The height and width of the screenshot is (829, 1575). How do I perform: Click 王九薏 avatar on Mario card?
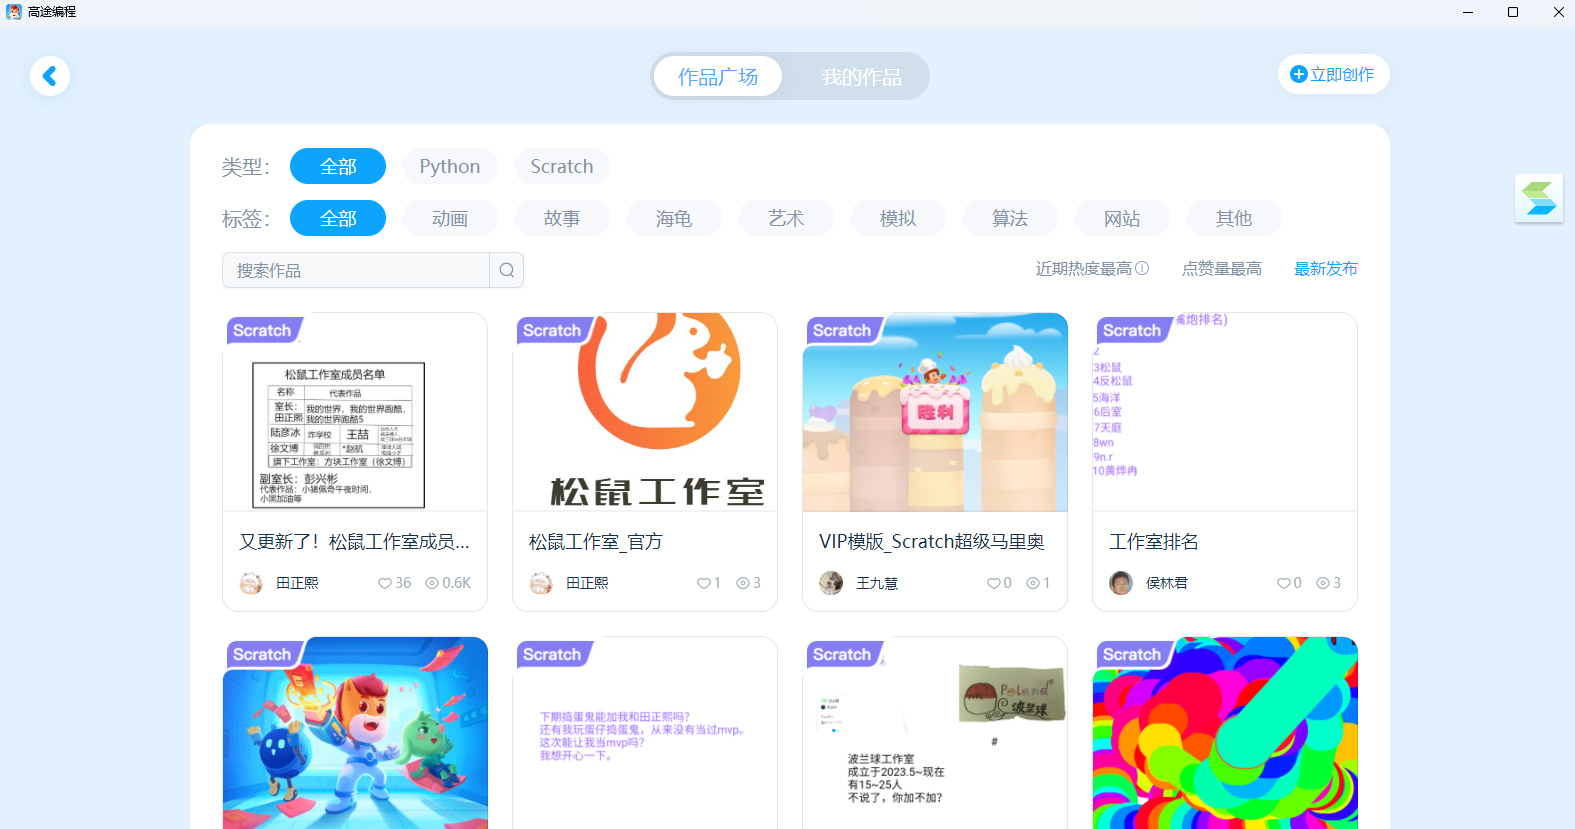point(831,583)
